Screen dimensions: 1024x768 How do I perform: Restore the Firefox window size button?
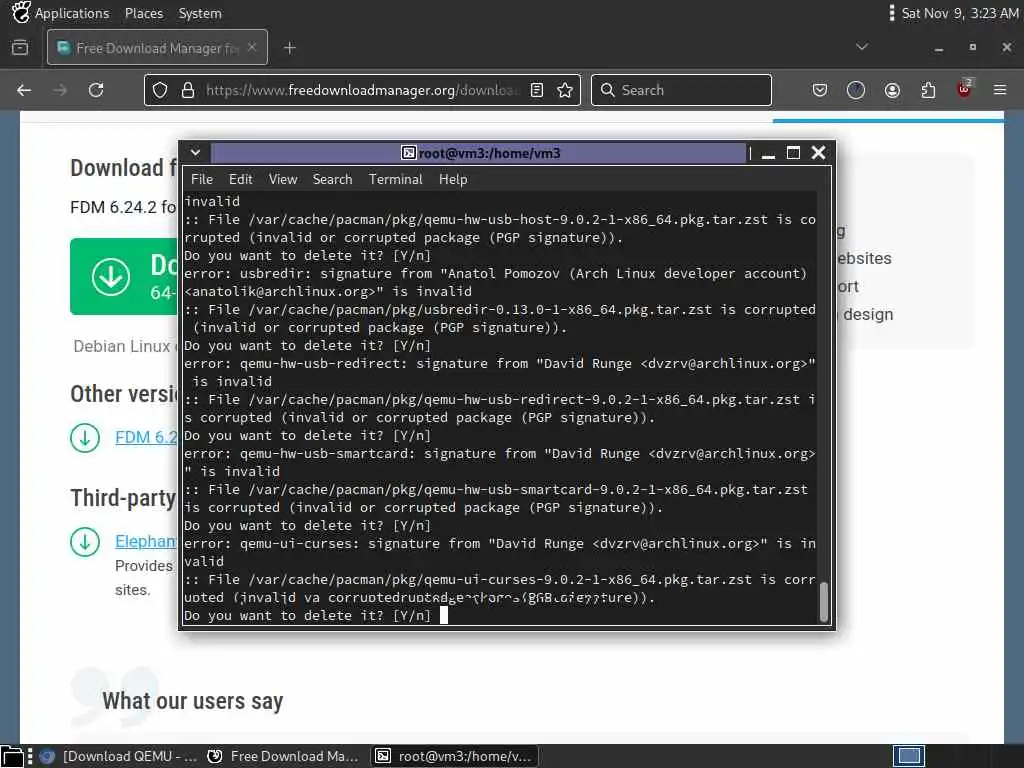pos(972,47)
